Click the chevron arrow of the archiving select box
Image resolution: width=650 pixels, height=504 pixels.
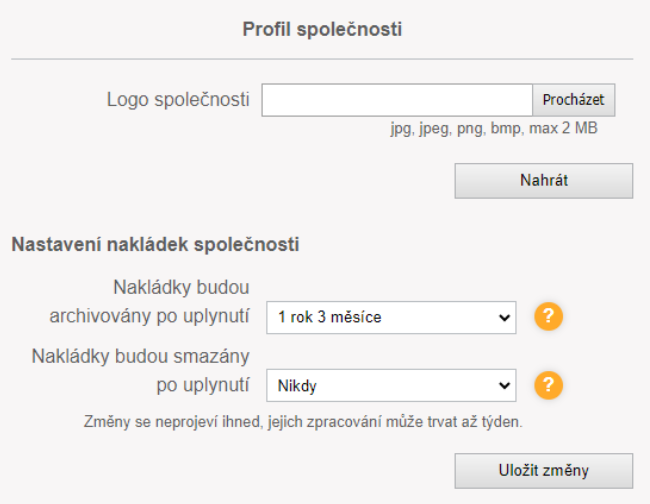tap(502, 318)
